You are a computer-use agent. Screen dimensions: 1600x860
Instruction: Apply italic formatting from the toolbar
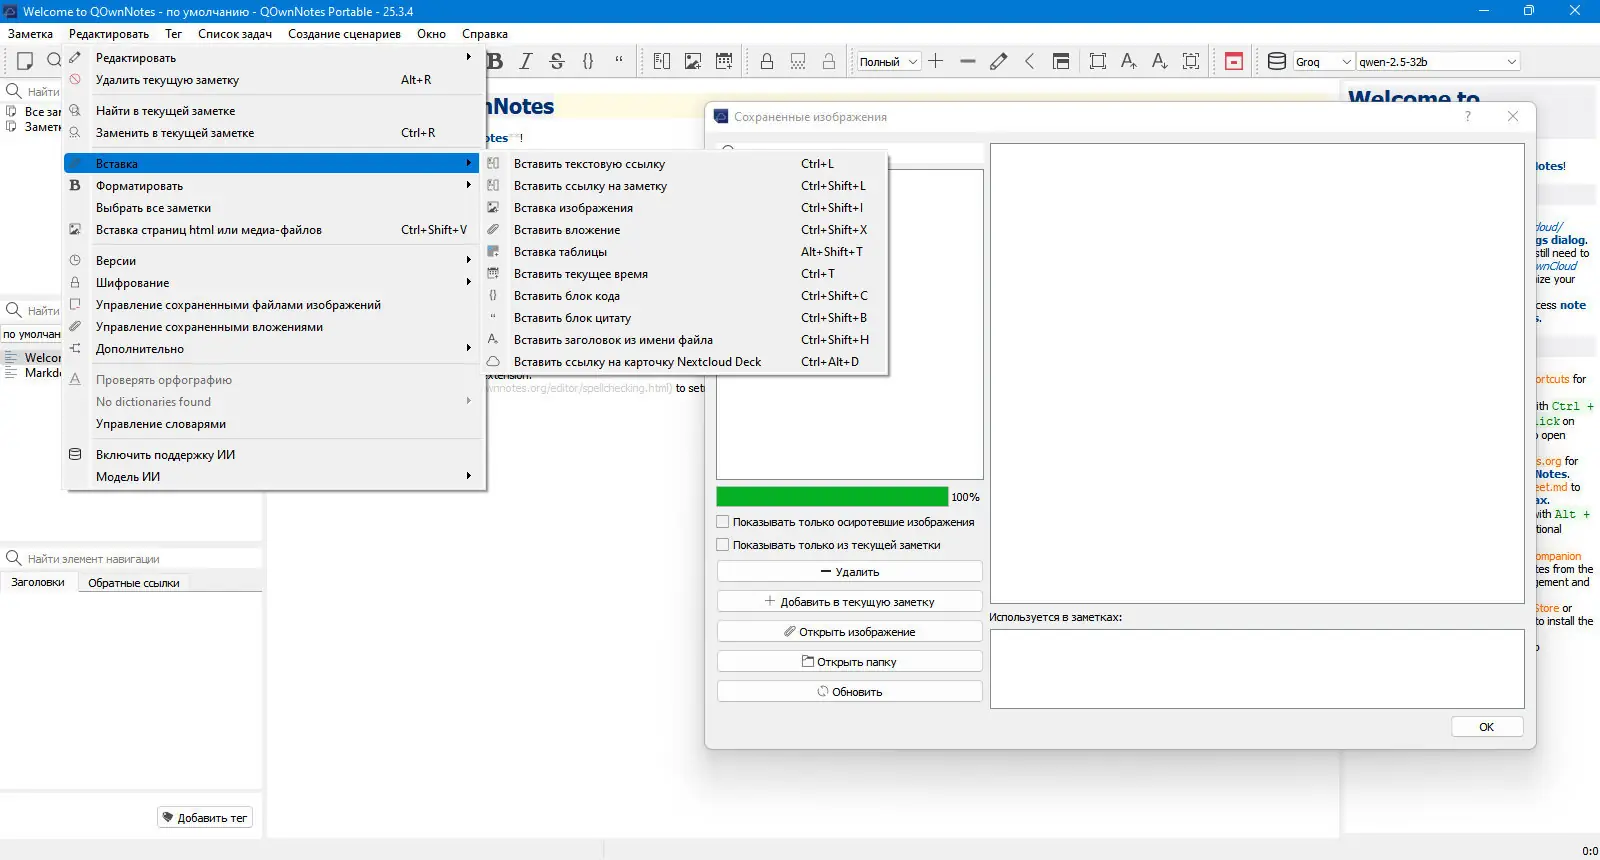click(x=526, y=61)
